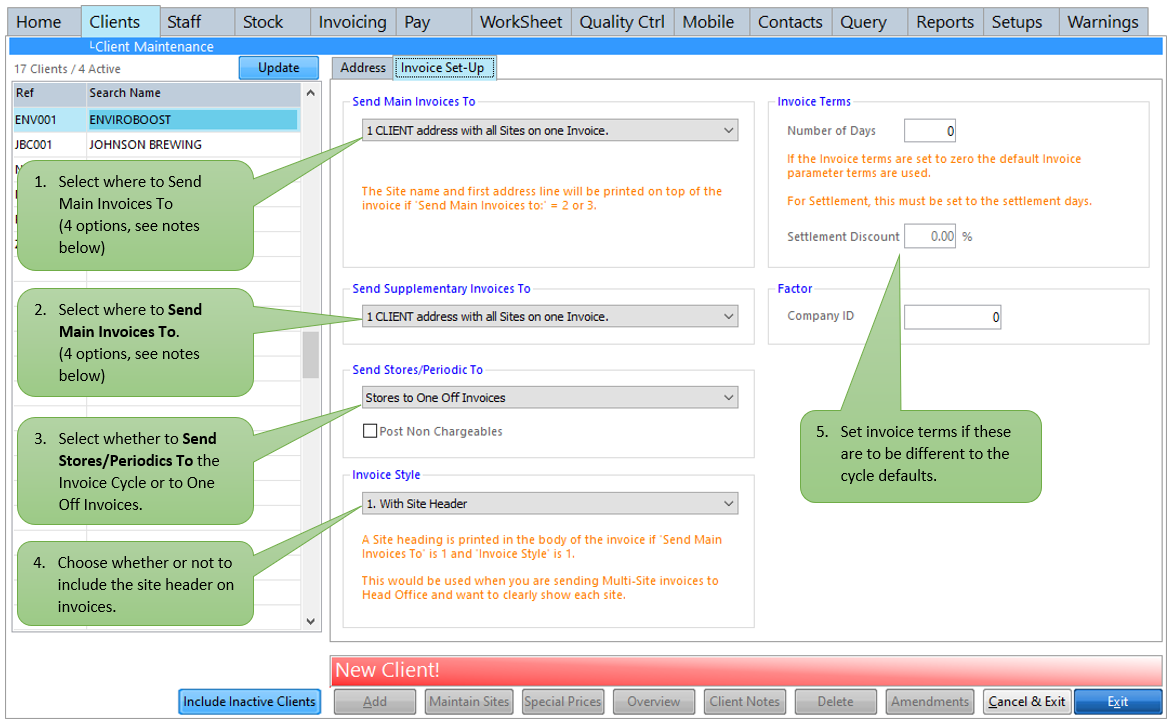
Task: Open the Invoicing menu
Action: (352, 21)
